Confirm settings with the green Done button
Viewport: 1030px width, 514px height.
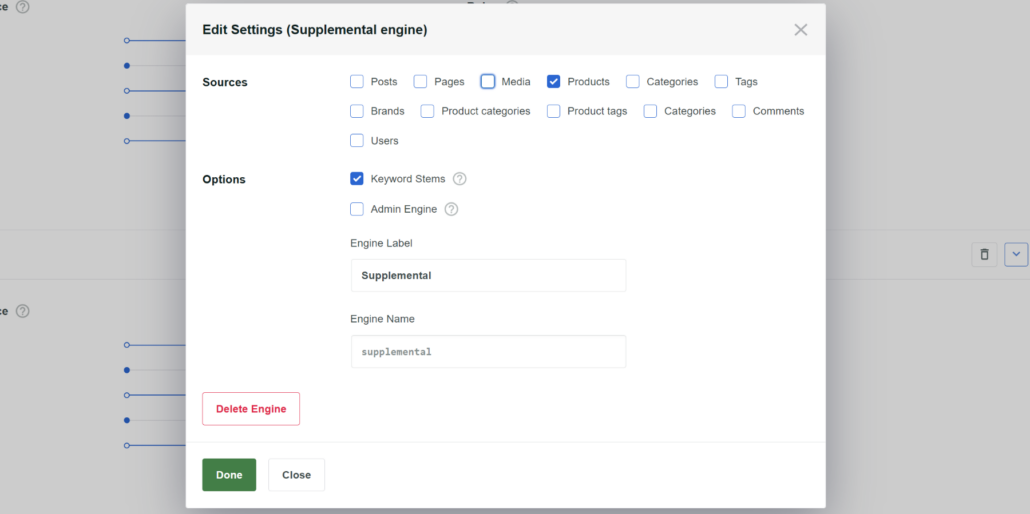tap(229, 475)
